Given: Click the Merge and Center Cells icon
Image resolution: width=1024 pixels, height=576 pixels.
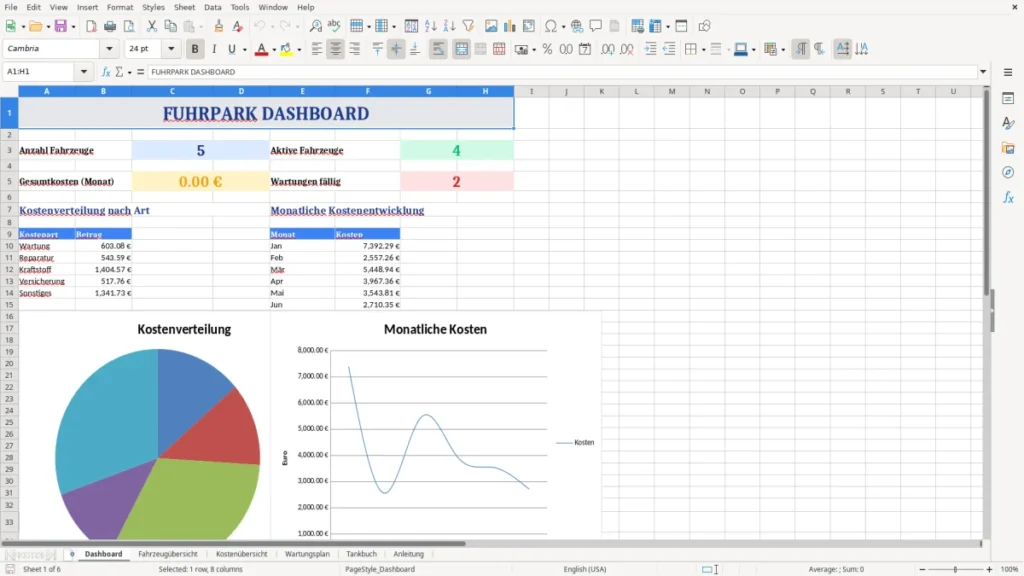Looking at the screenshot, I should (x=461, y=49).
